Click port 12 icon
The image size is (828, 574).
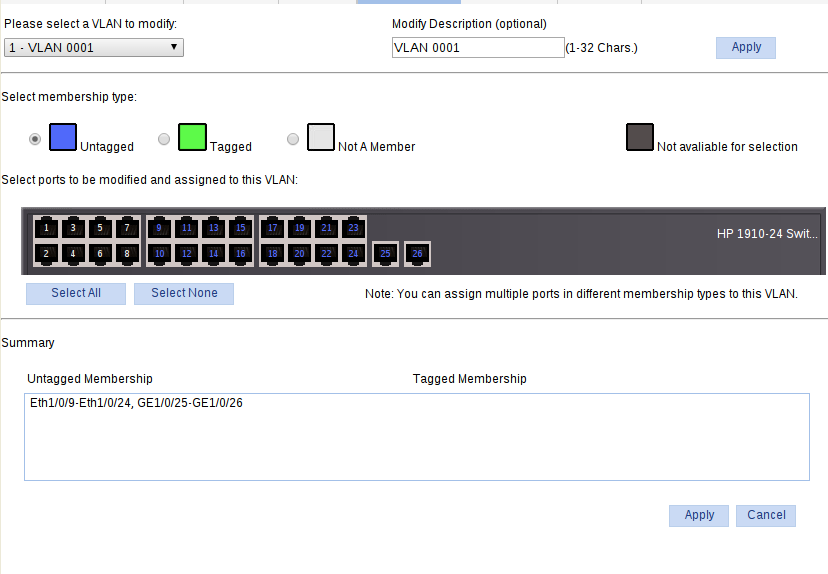coord(186,253)
